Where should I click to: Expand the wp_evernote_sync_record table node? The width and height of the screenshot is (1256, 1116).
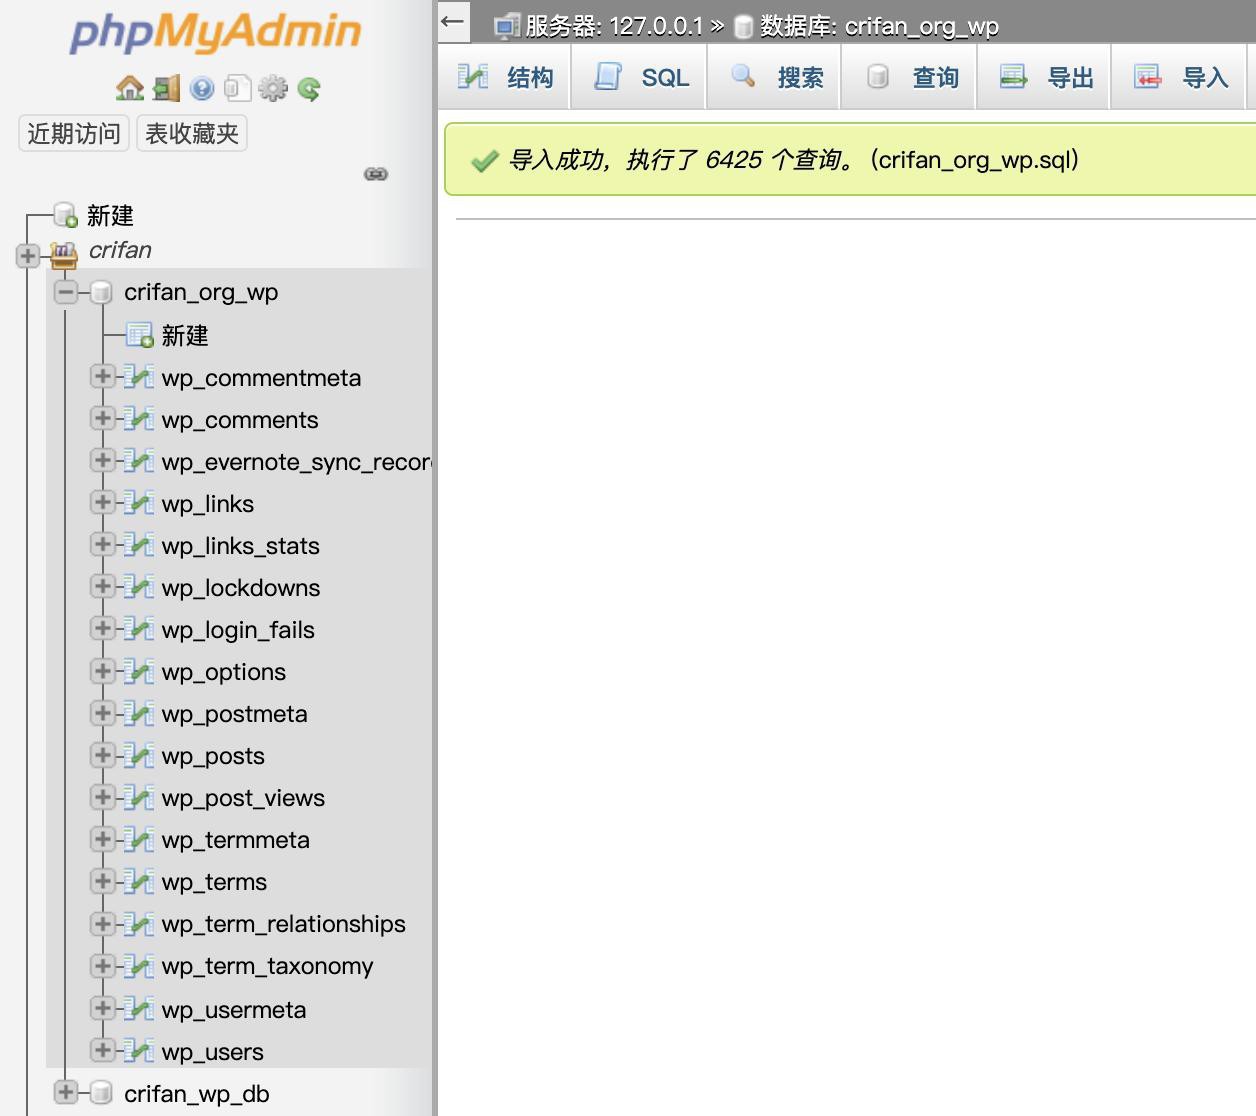pos(102,461)
